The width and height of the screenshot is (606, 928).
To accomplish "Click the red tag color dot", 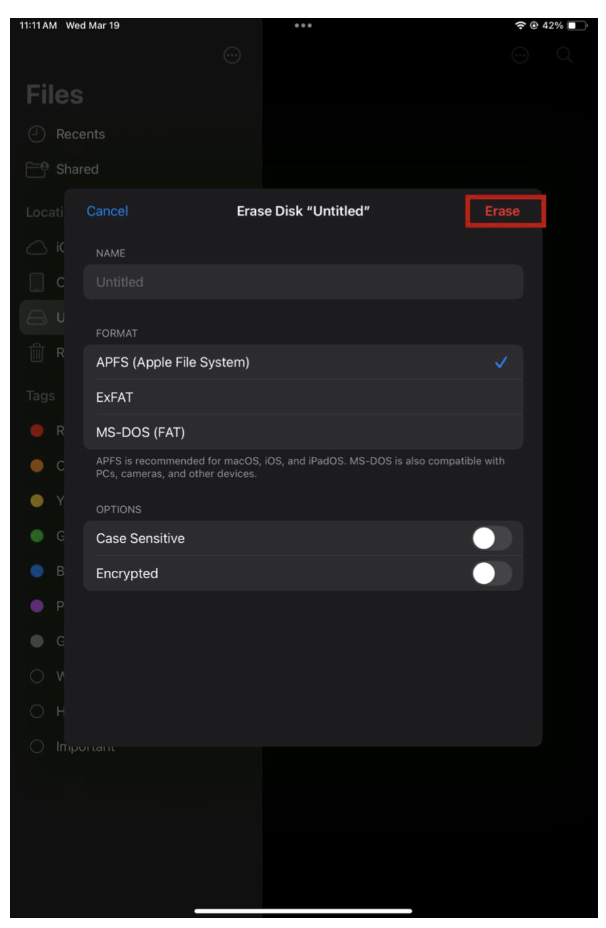I will click(x=37, y=431).
